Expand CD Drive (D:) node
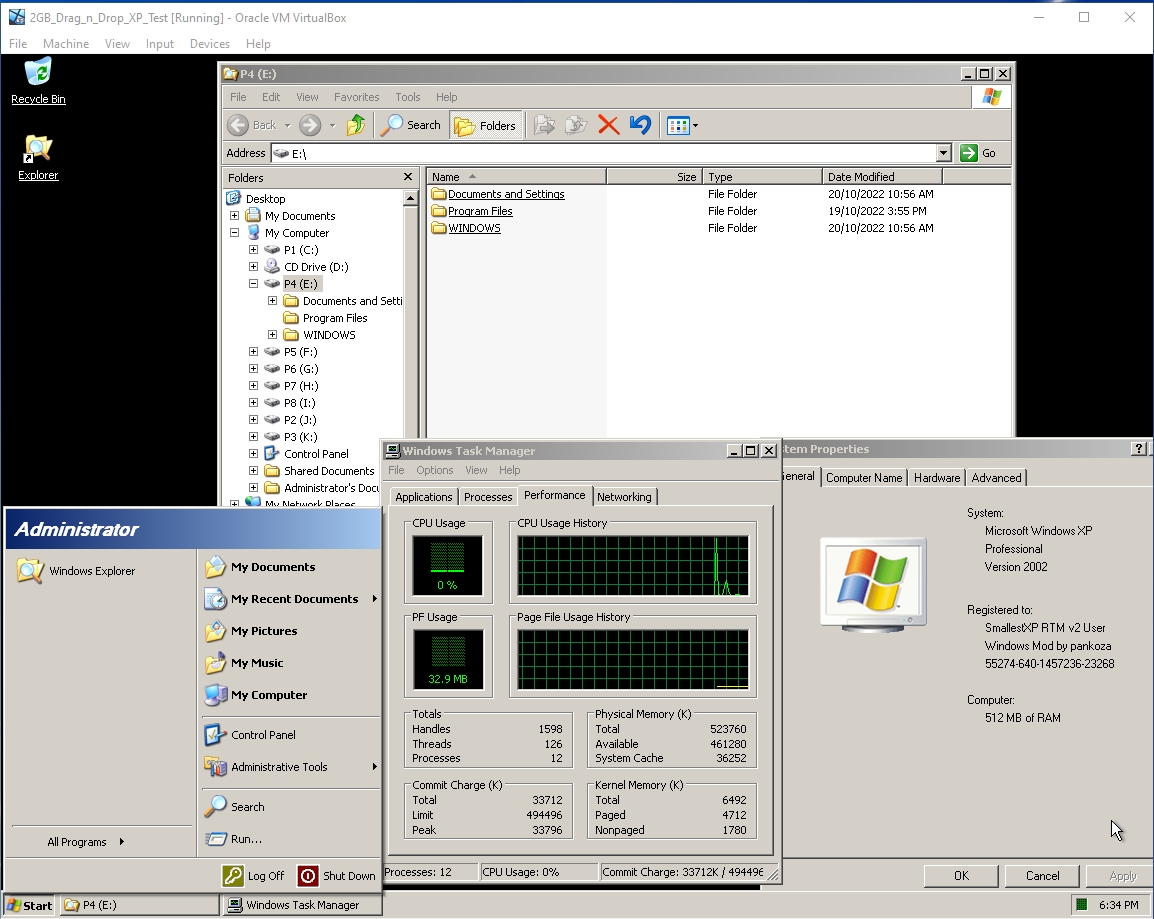The image size is (1154, 919). [x=253, y=266]
